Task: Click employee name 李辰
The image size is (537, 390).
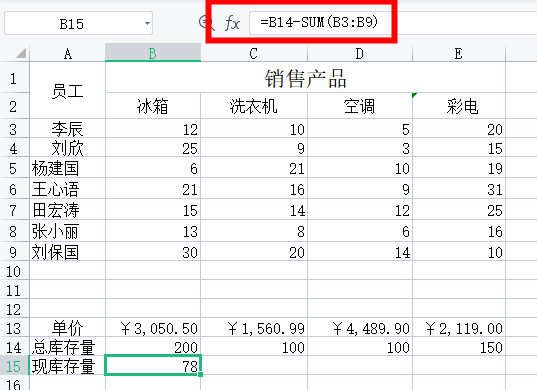Action: tap(67, 129)
